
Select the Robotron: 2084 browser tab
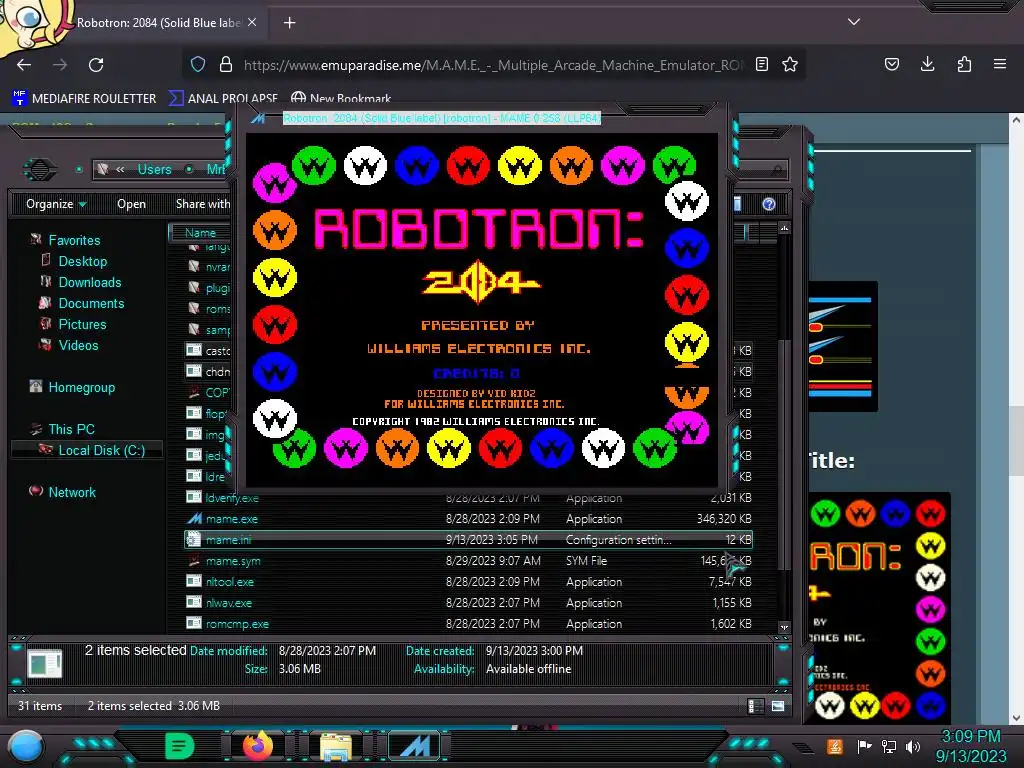pos(157,23)
